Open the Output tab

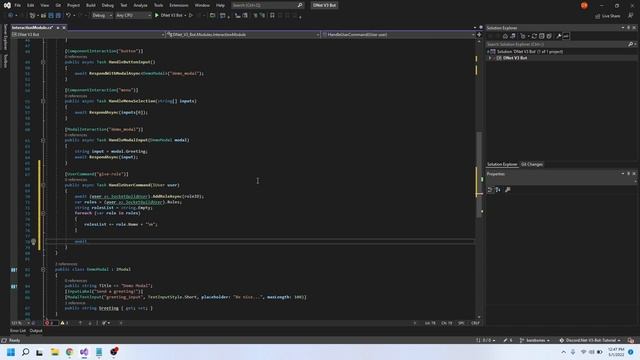[36, 331]
